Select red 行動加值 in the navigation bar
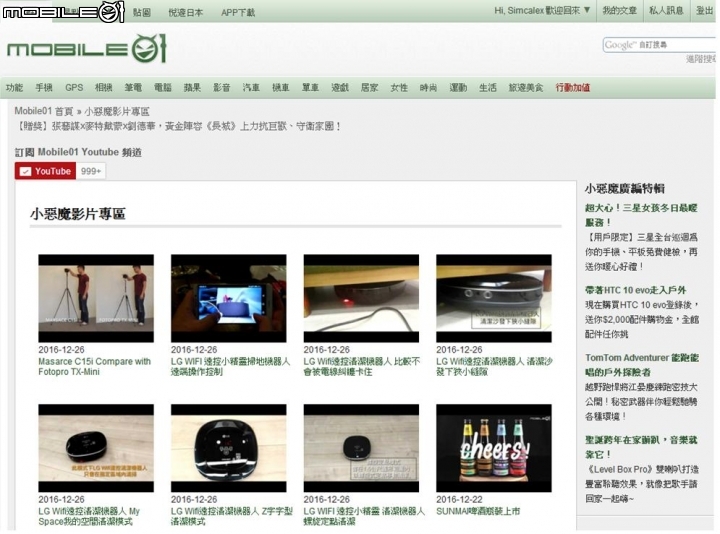Viewport: 720px width, 534px height. point(573,87)
